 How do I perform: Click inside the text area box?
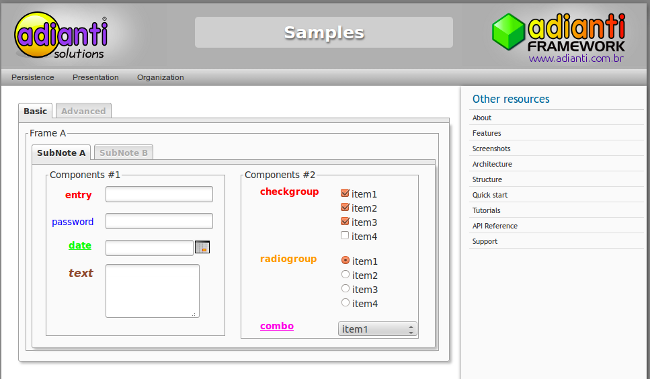152,291
